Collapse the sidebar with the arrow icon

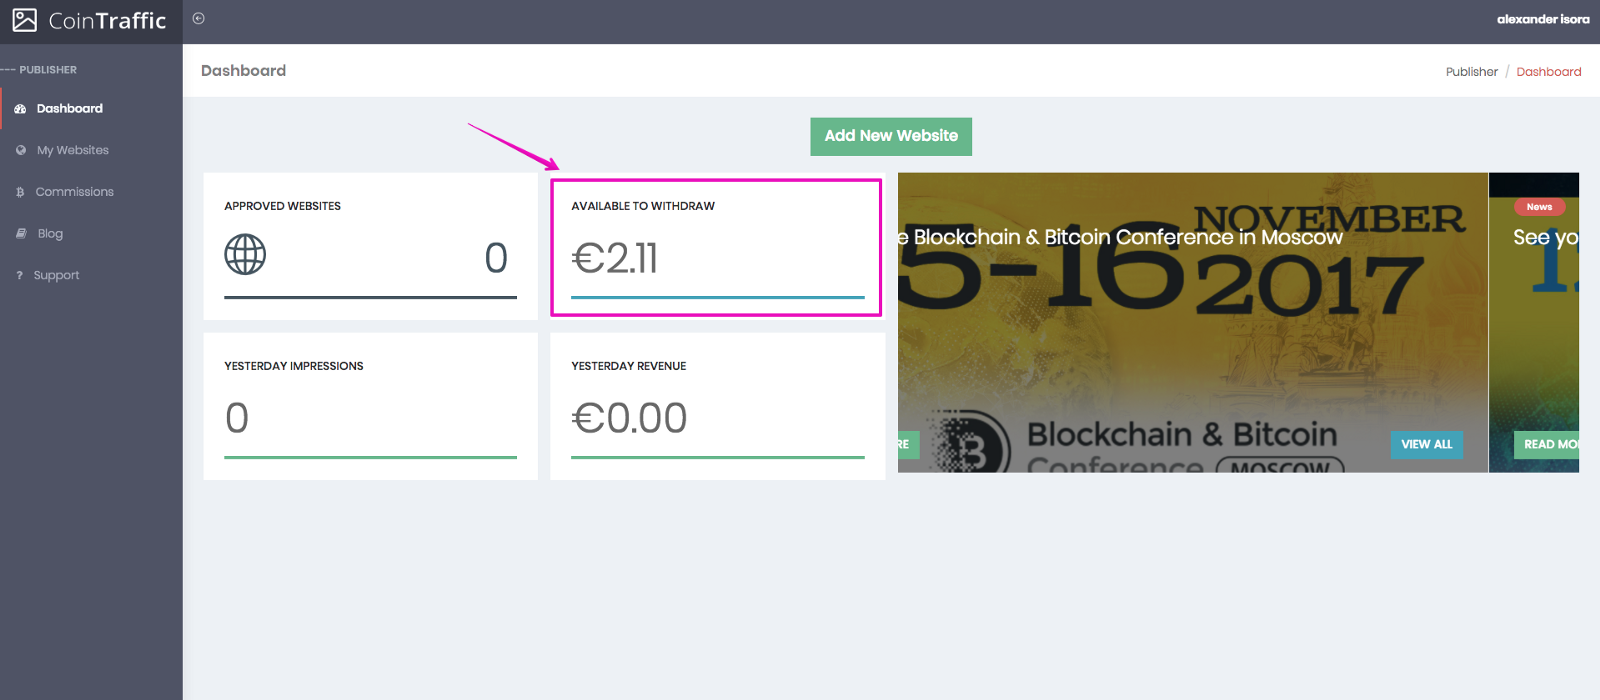click(199, 18)
